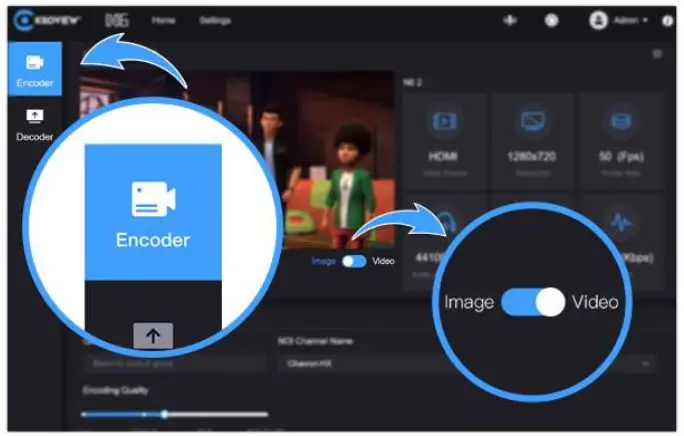Screen dimensions: 684x436
Task: Click the plus-shaped icon in top bar
Action: [510, 20]
